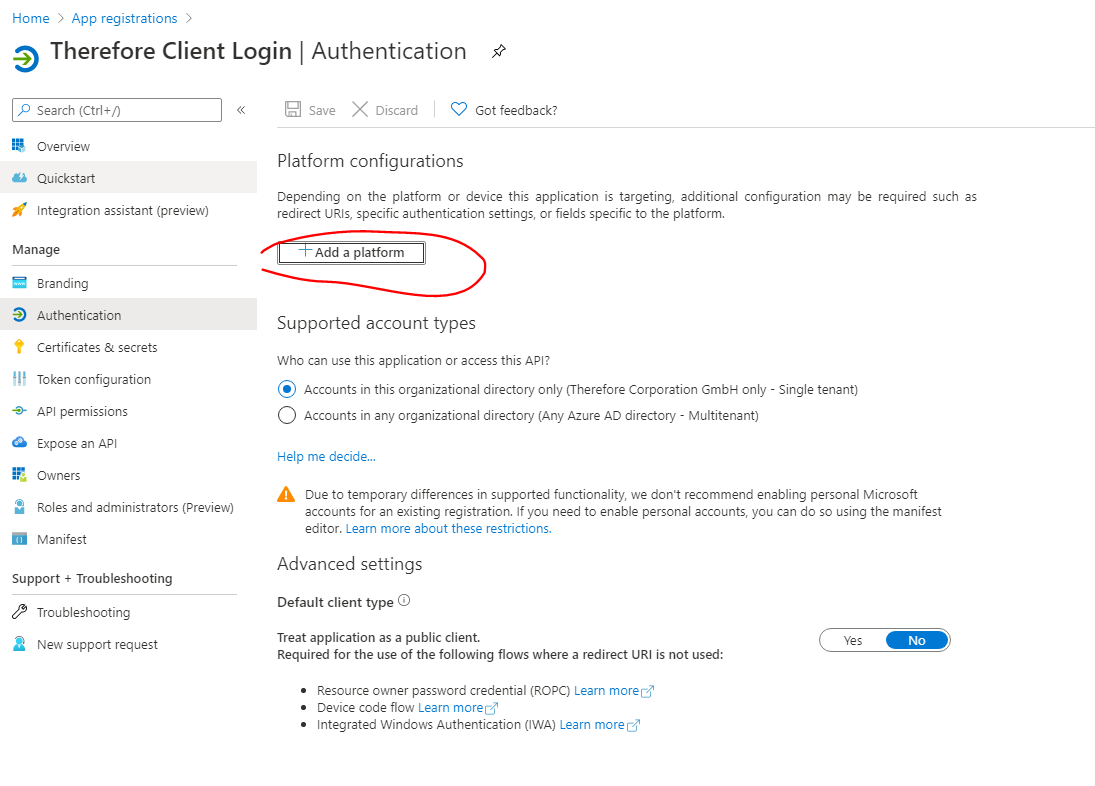The image size is (1095, 786).
Task: Click external link icon after ROPC Learn more
Action: coord(647,691)
